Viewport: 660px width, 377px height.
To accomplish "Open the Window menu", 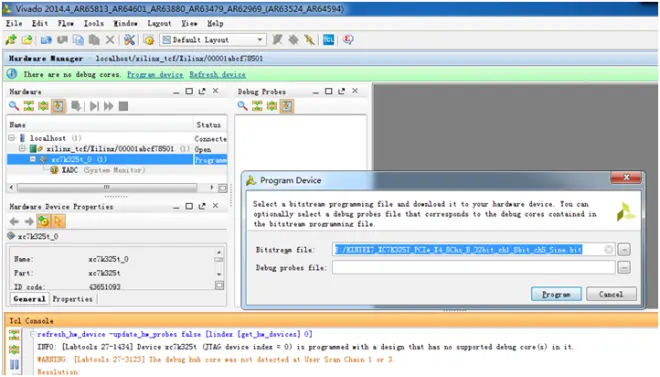I will pyautogui.click(x=125, y=24).
